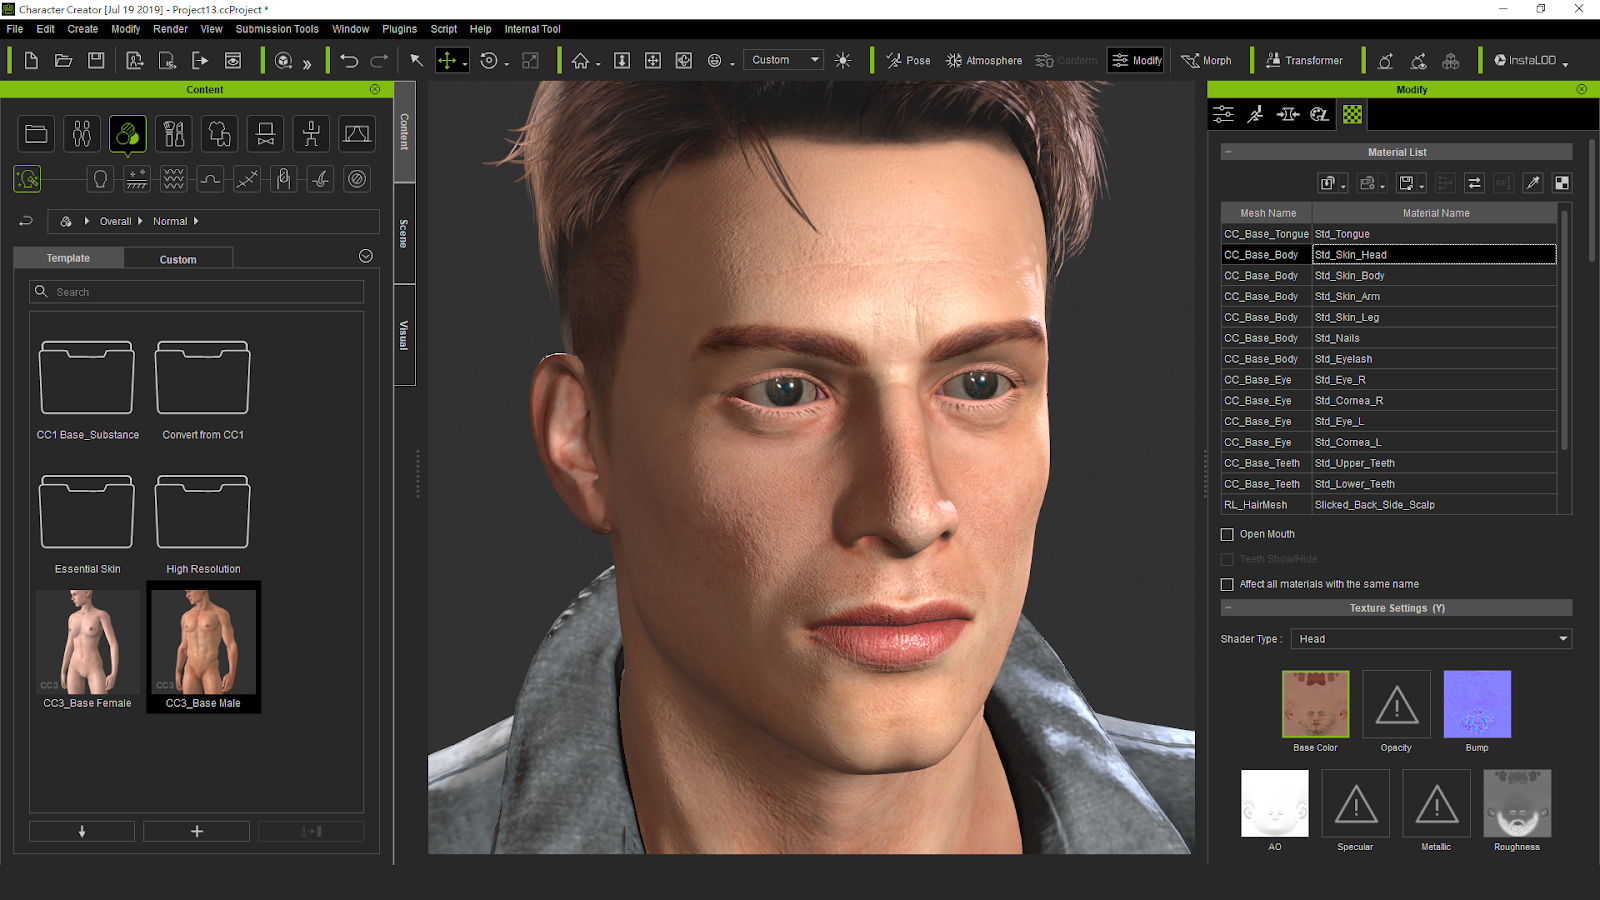Click the Base Color texture swatch
Image resolution: width=1600 pixels, height=900 pixels.
[x=1315, y=704]
